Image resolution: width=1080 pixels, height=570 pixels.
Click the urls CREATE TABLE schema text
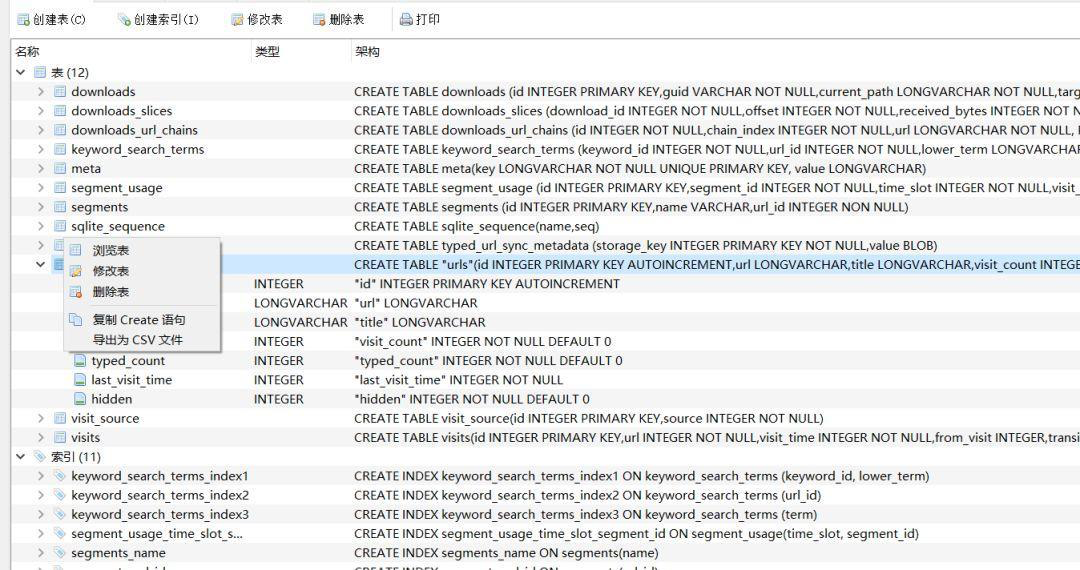[x=716, y=264]
